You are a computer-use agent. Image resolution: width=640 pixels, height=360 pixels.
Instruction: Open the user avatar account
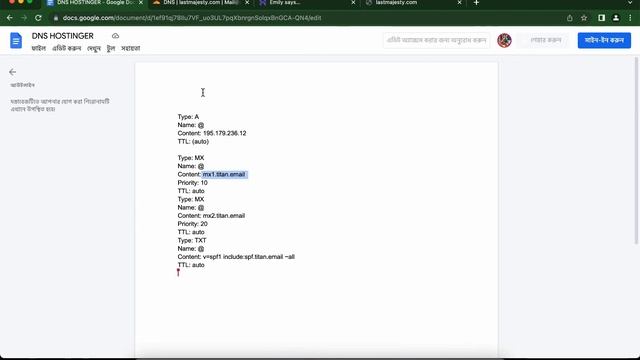click(x=504, y=40)
